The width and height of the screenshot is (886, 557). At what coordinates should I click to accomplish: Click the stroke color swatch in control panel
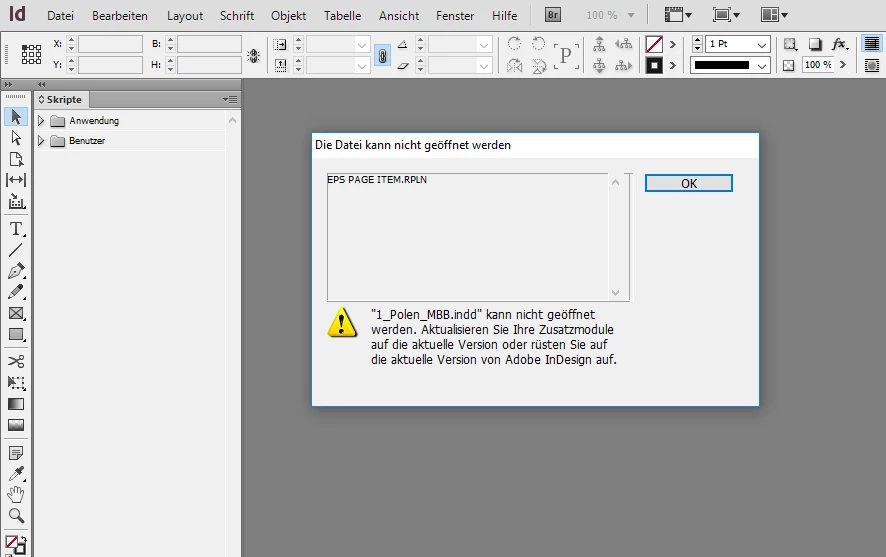(x=654, y=66)
